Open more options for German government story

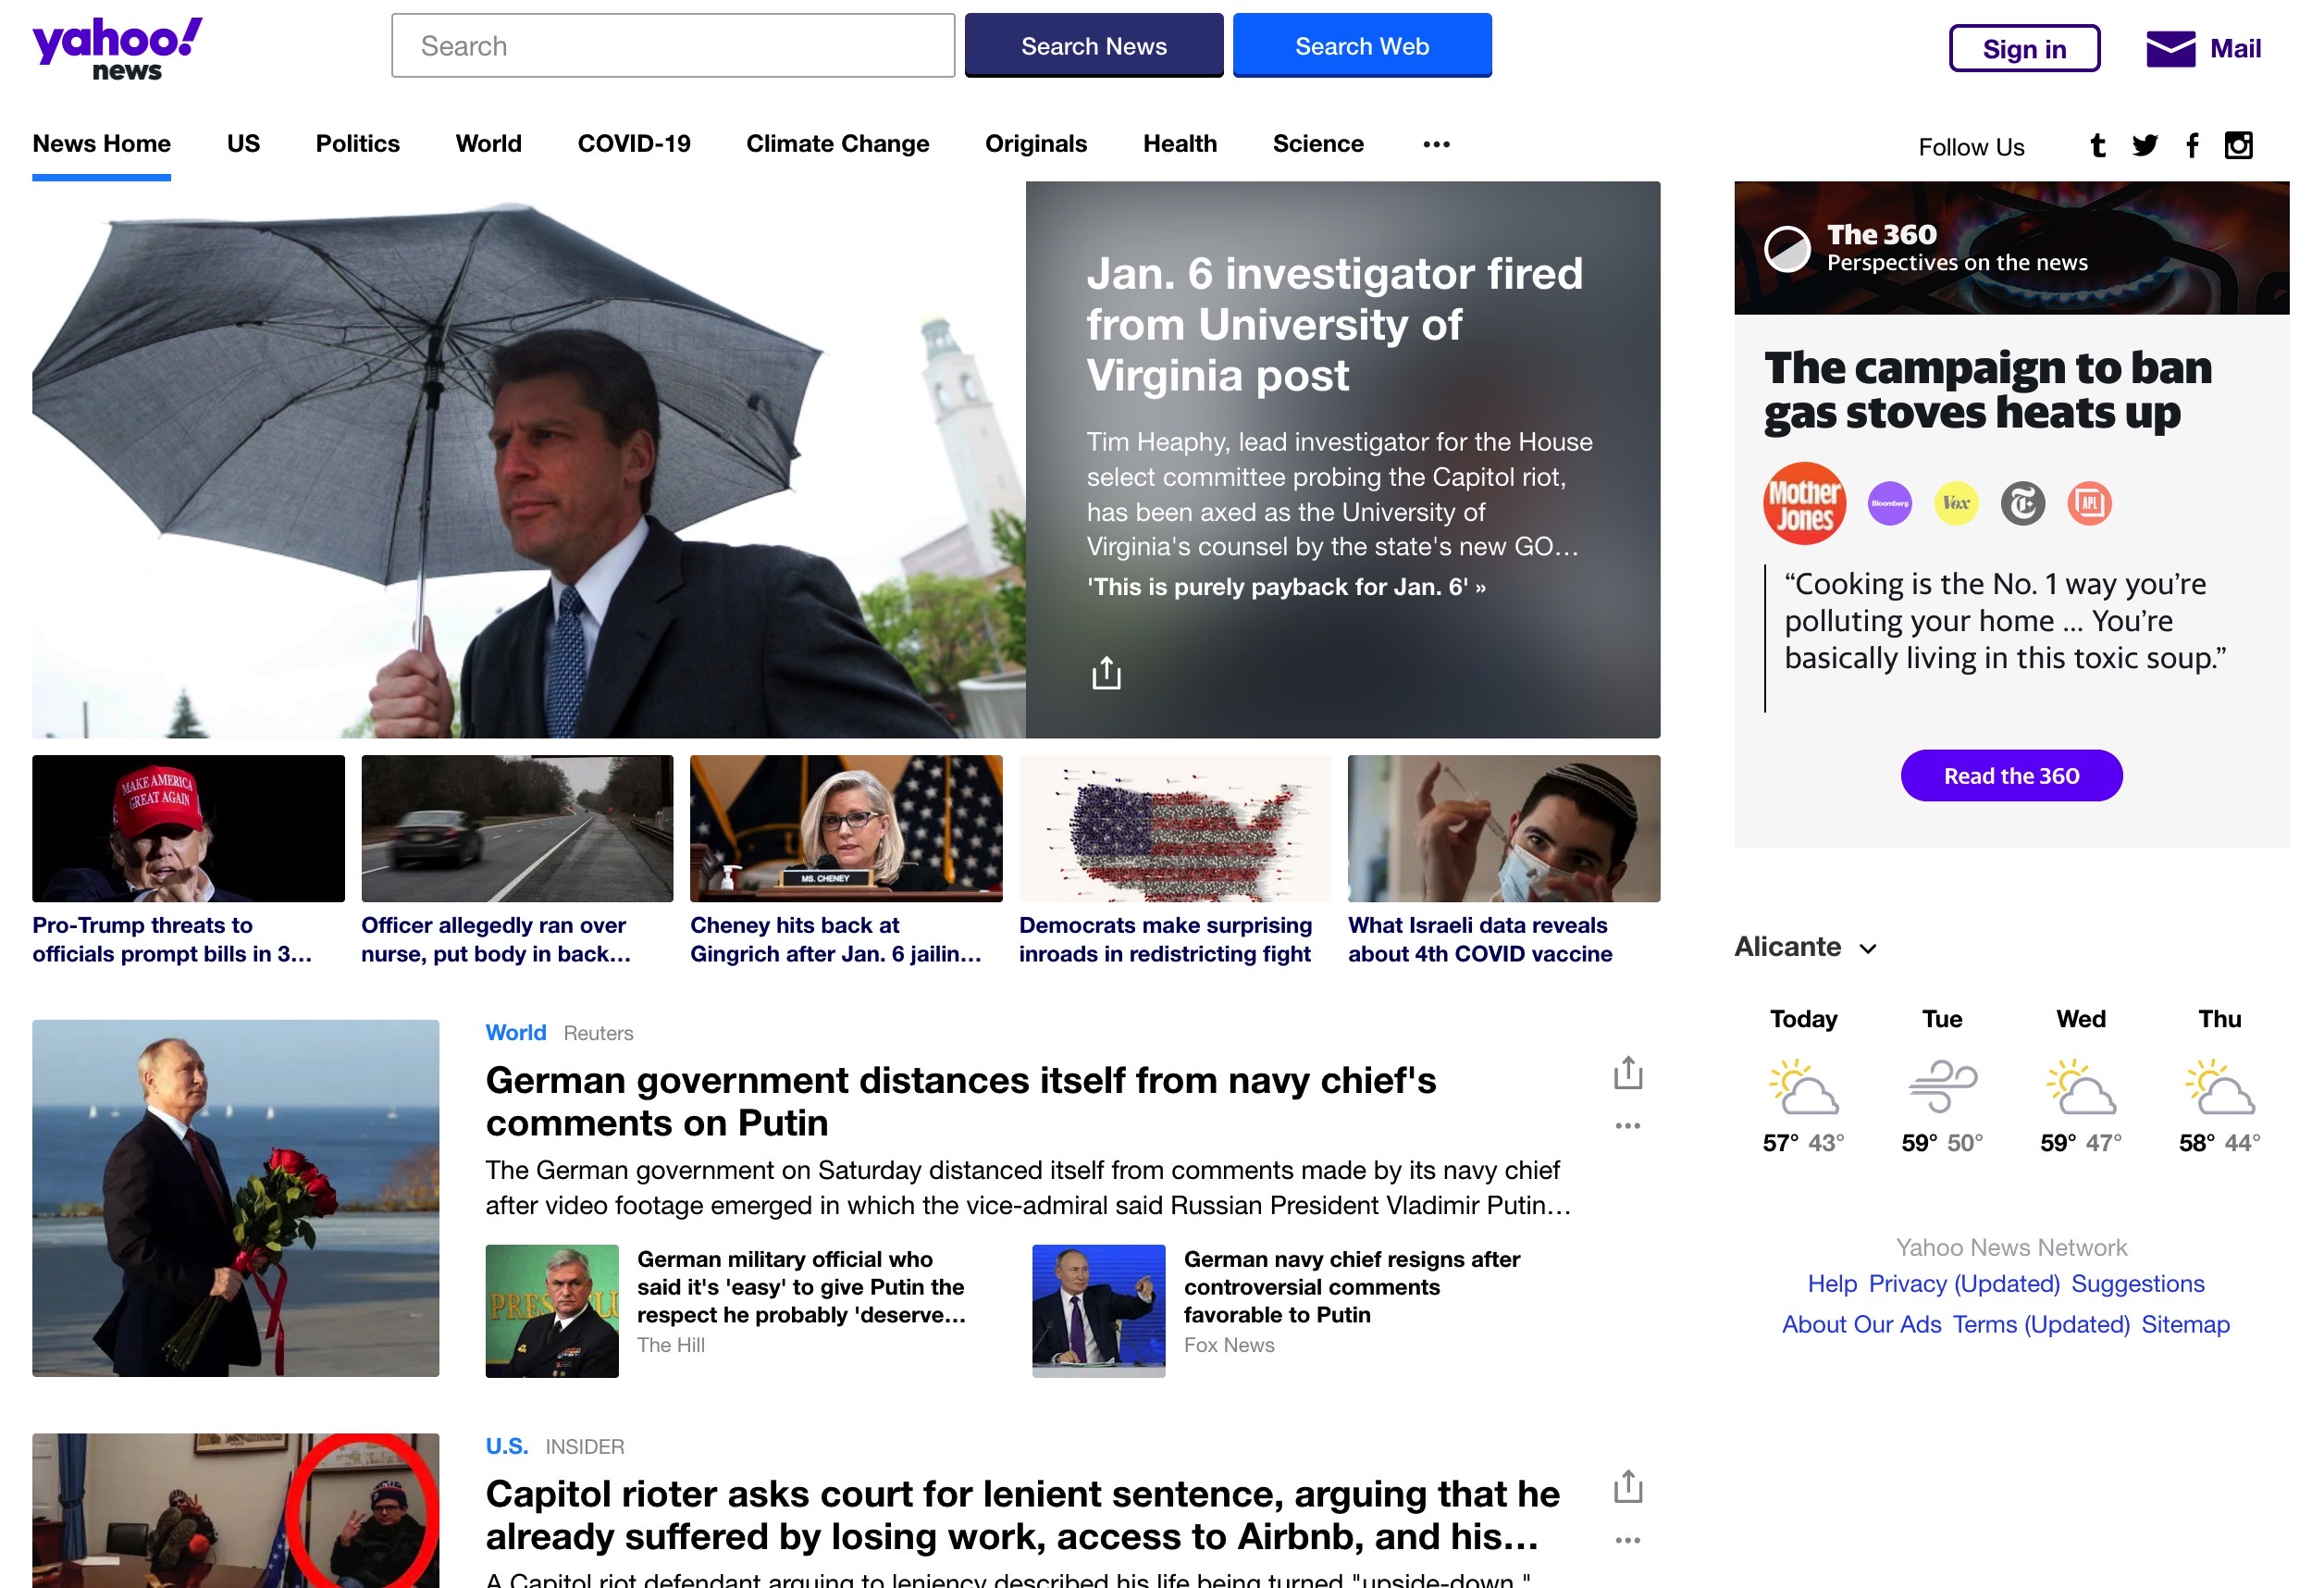(x=1628, y=1126)
